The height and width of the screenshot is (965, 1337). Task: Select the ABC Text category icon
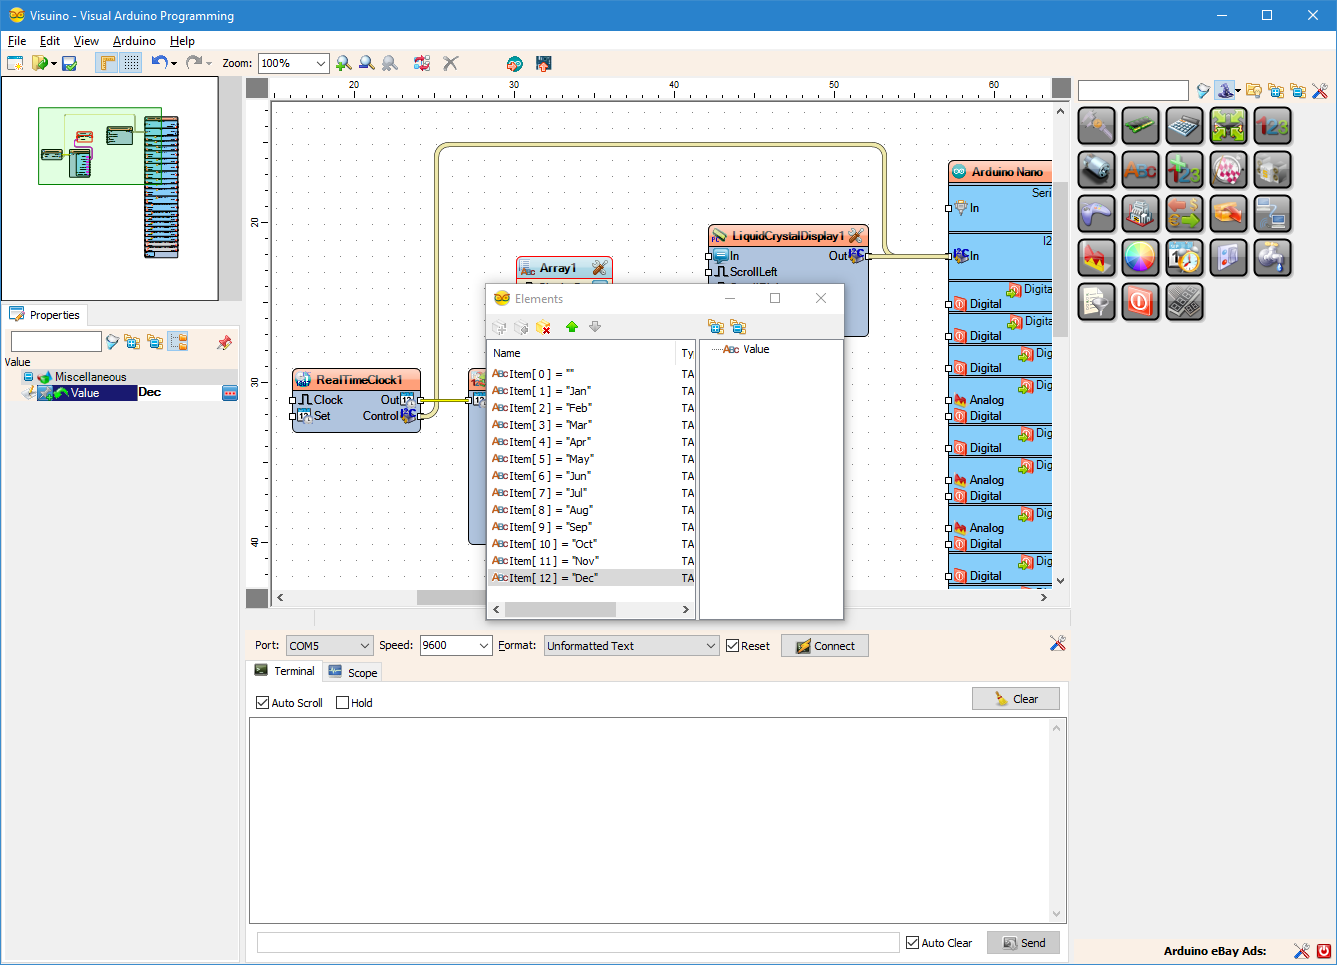point(1140,170)
